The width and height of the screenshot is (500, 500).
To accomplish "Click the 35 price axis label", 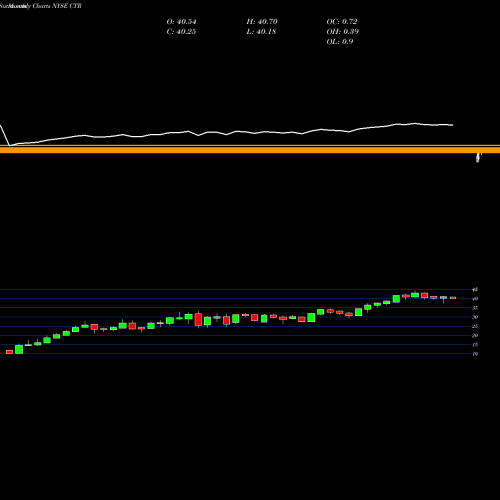I will (475, 308).
